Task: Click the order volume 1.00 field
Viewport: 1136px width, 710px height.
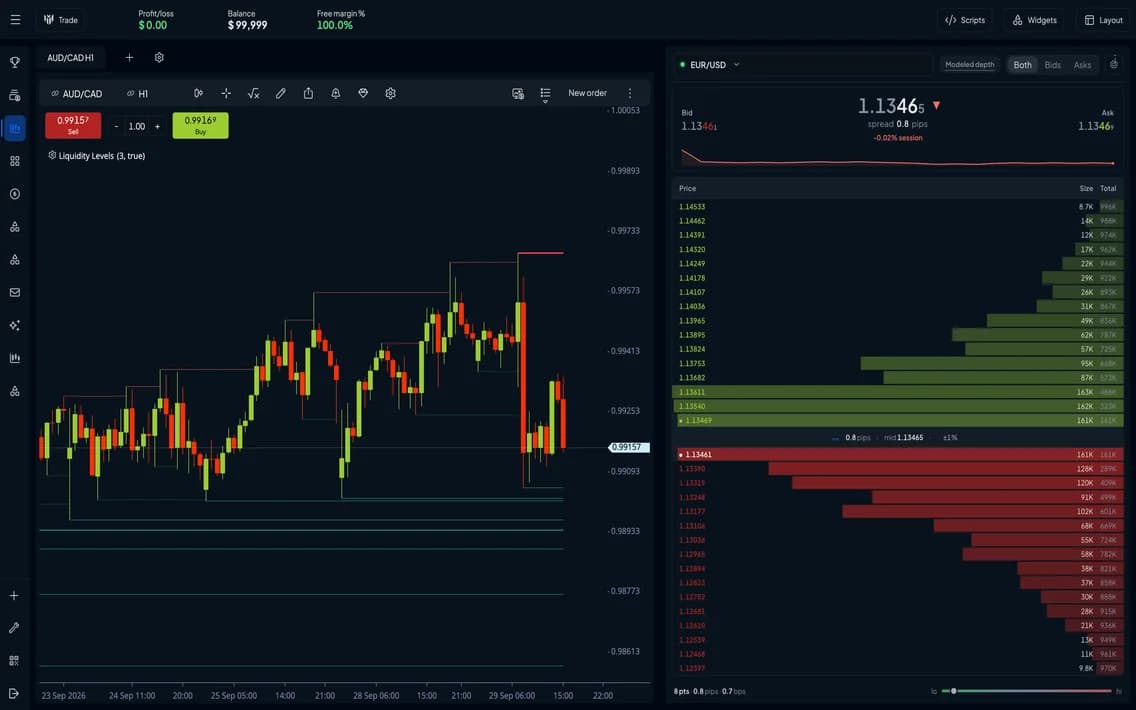Action: pyautogui.click(x=136, y=126)
